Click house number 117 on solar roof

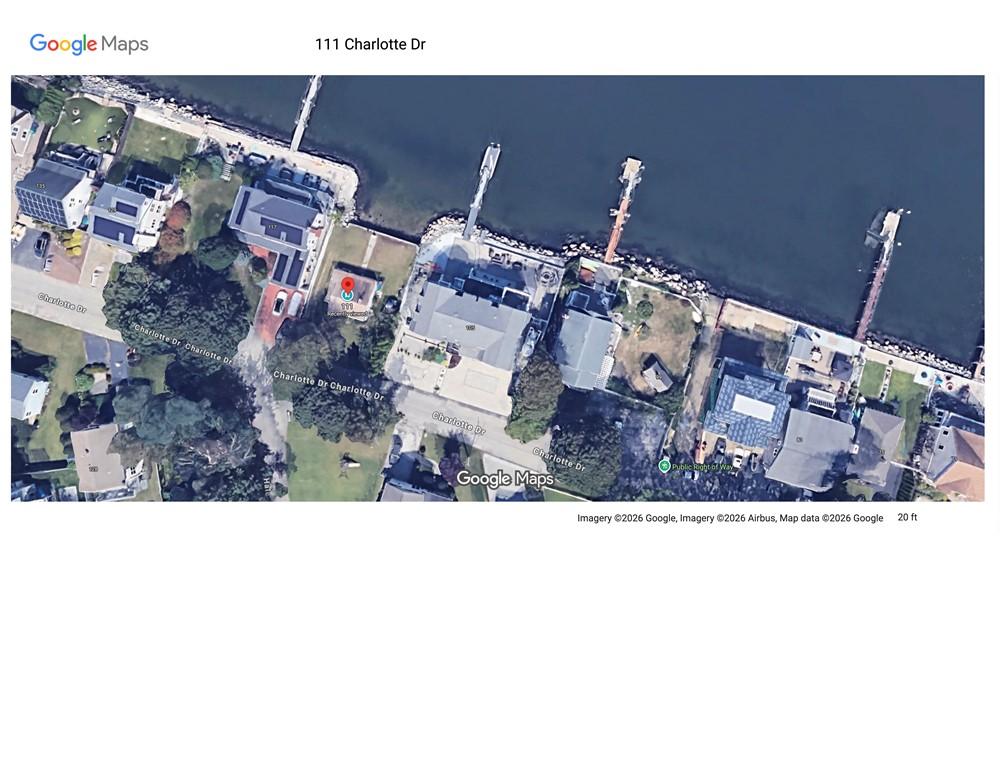click(x=272, y=227)
